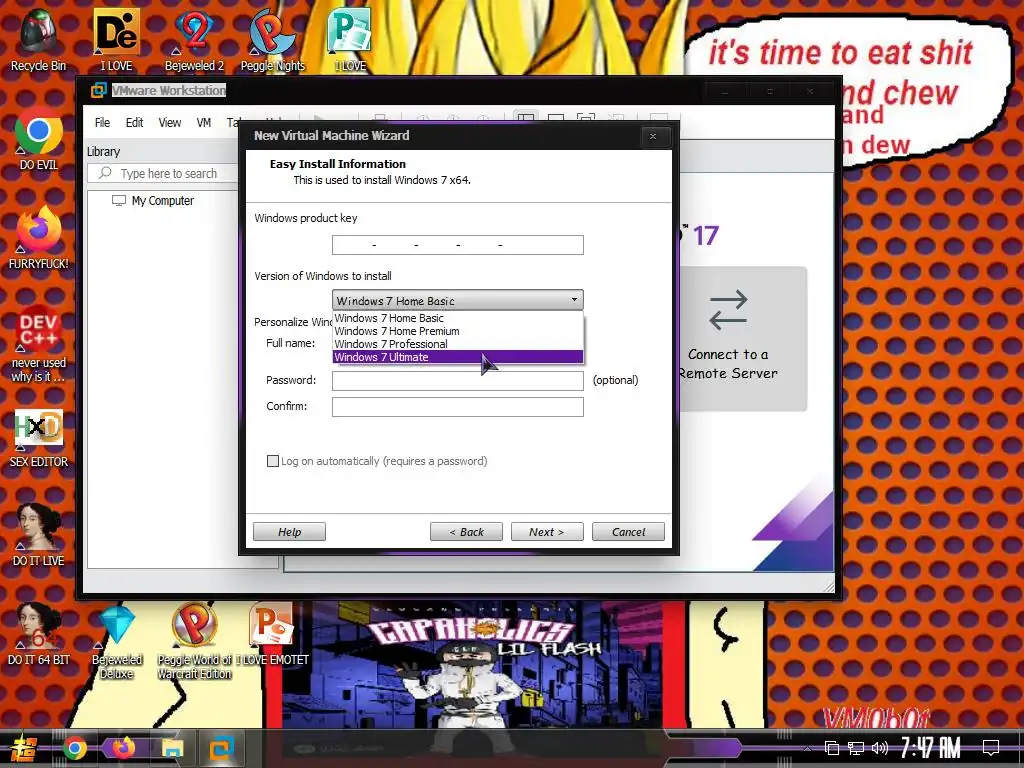Open the Dev-C++ desktop icon

click(38, 344)
